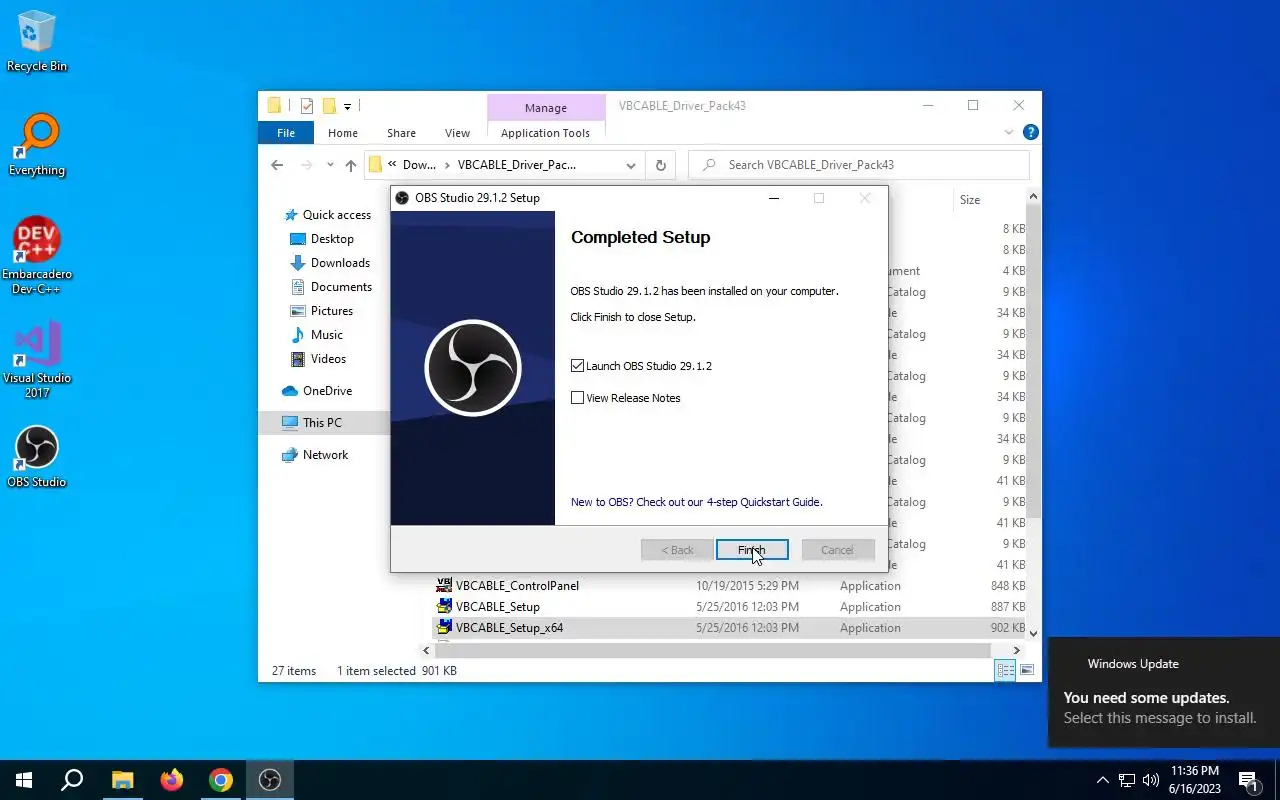
Task: Switch to OBS Studio taskbar icon
Action: click(270, 780)
